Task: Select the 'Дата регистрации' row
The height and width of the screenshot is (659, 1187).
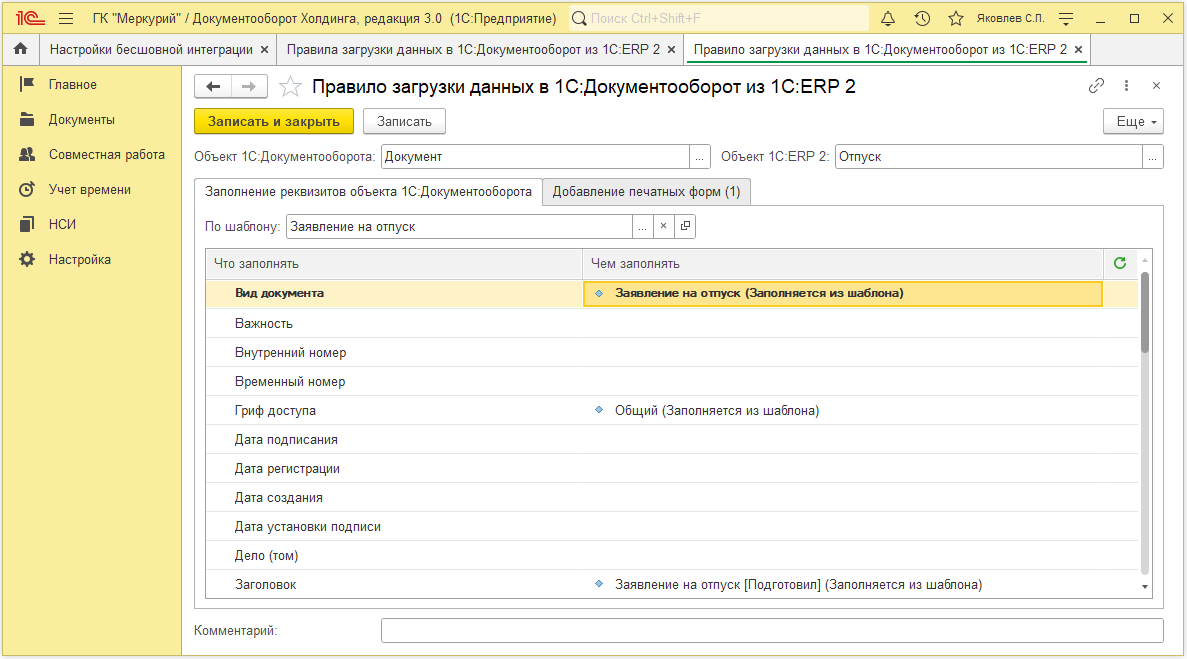Action: [x=672, y=468]
